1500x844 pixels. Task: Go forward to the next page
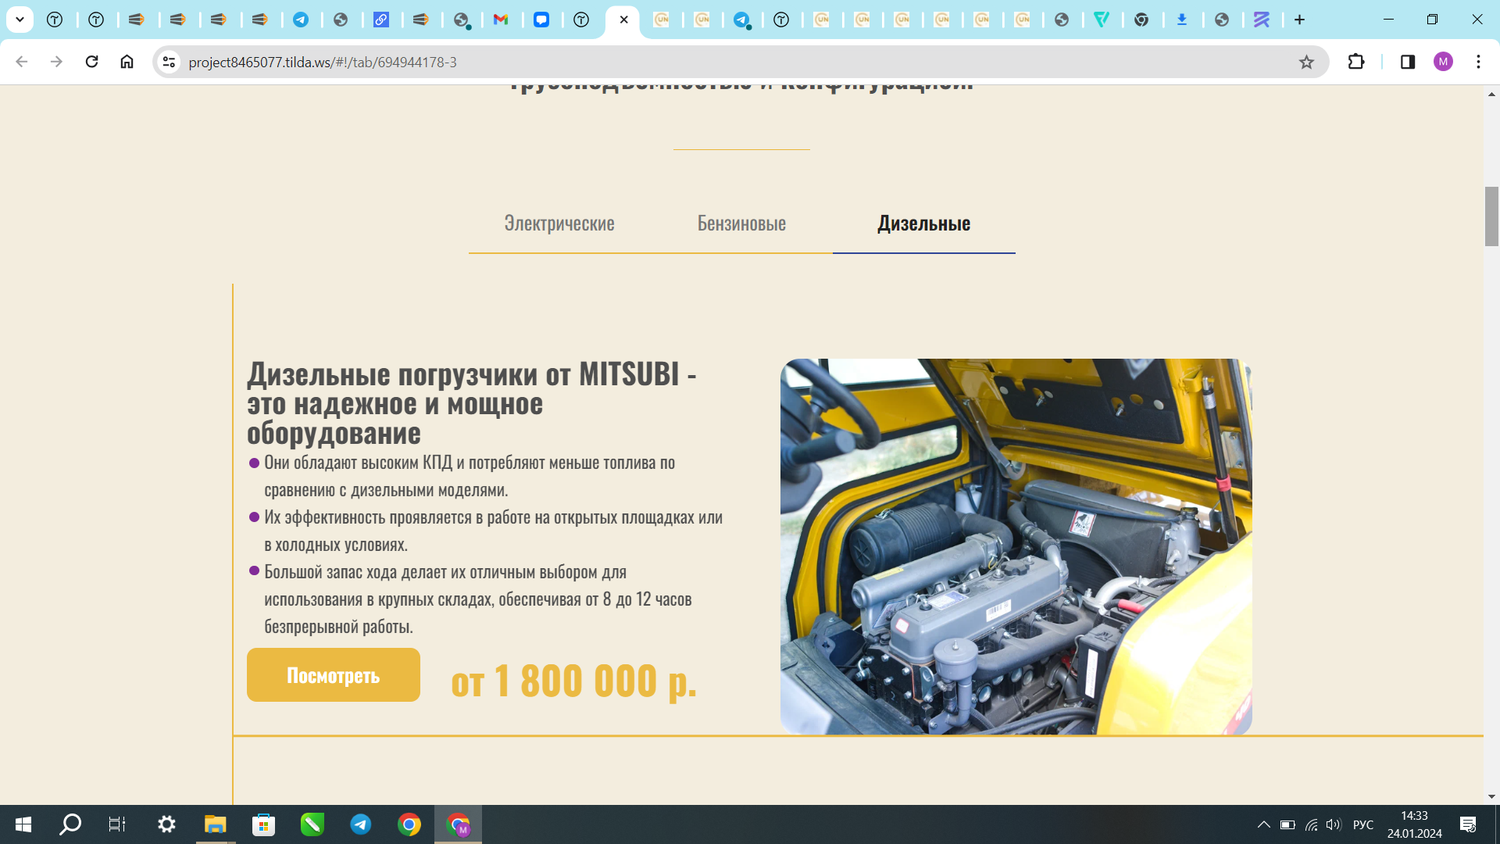point(56,62)
